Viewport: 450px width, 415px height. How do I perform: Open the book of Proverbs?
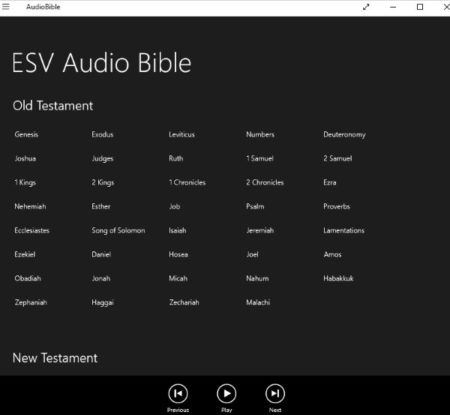tap(337, 206)
